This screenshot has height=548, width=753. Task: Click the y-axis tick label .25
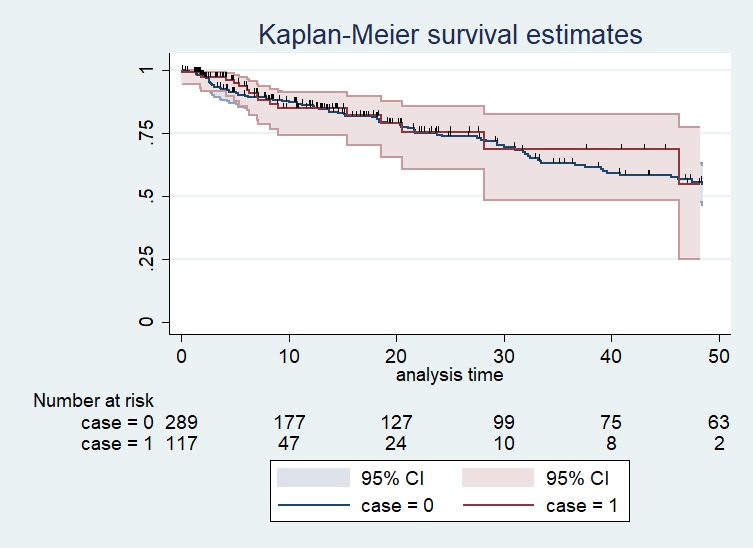tap(147, 259)
